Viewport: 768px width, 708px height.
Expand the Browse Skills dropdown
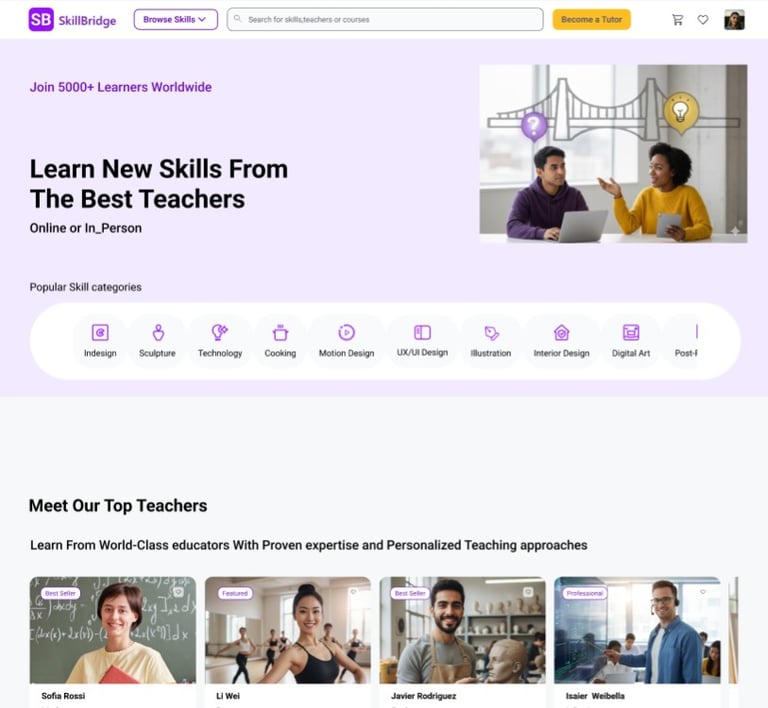[175, 20]
